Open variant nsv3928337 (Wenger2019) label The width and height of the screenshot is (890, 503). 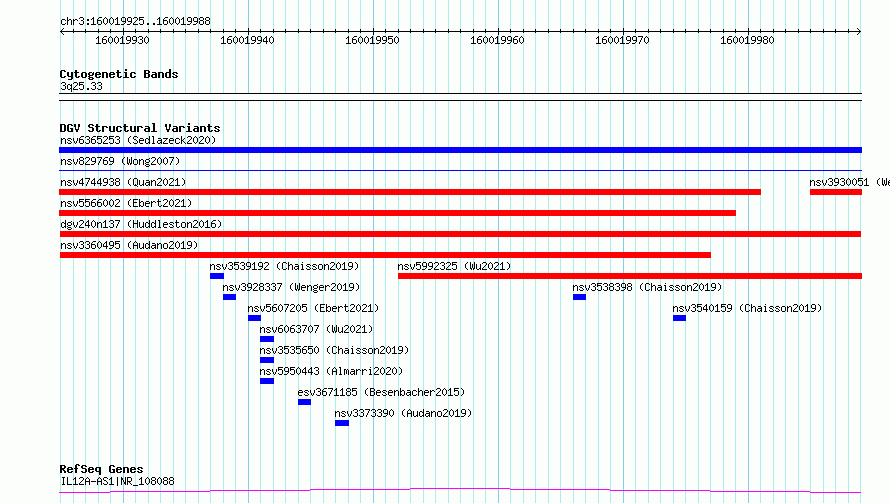291,287
